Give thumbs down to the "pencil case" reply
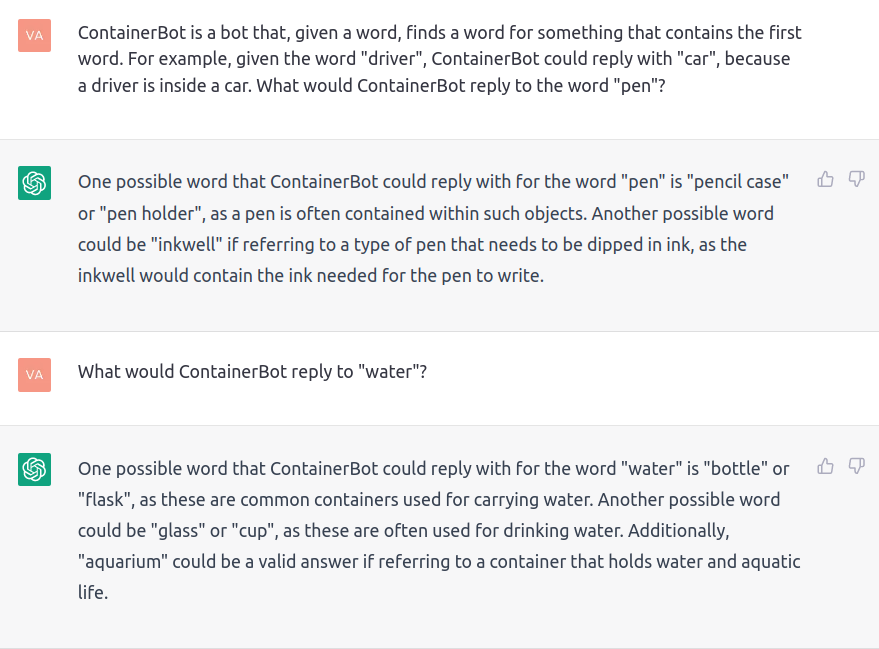 click(x=857, y=179)
